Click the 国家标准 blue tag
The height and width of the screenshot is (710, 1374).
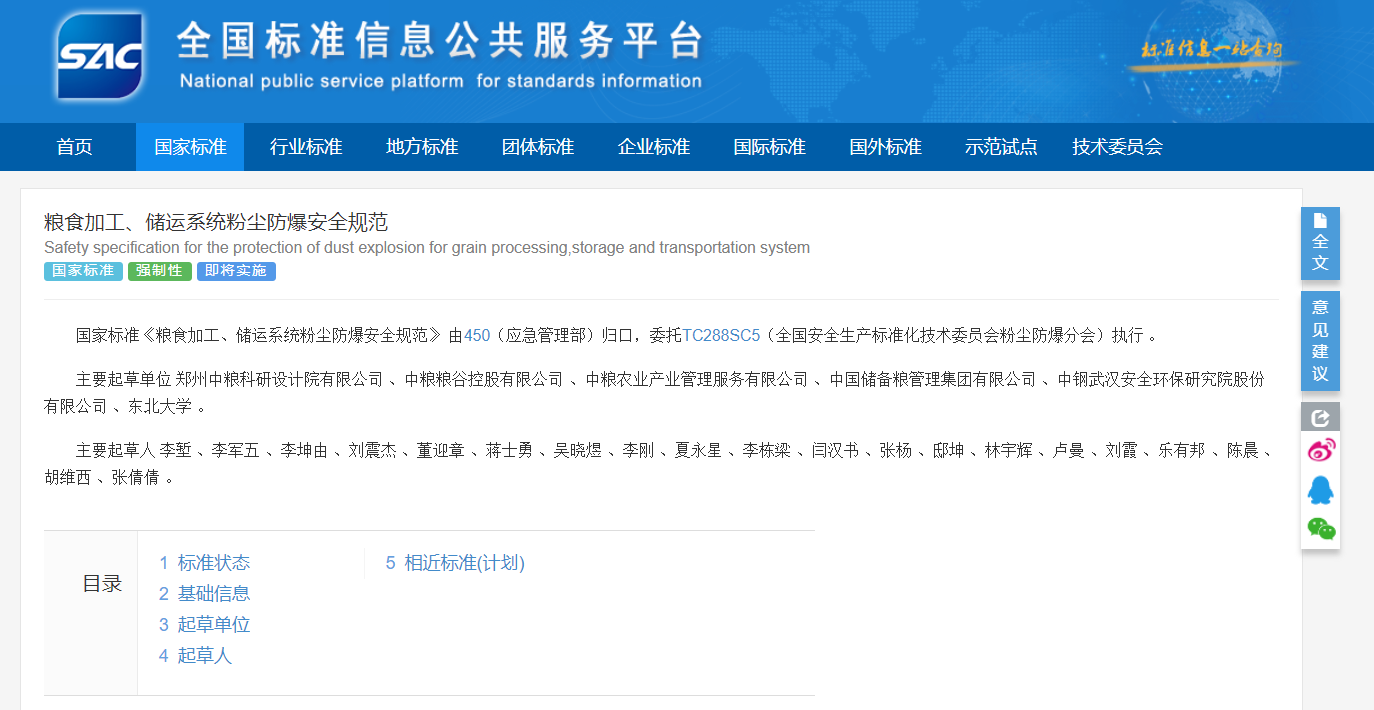click(83, 271)
